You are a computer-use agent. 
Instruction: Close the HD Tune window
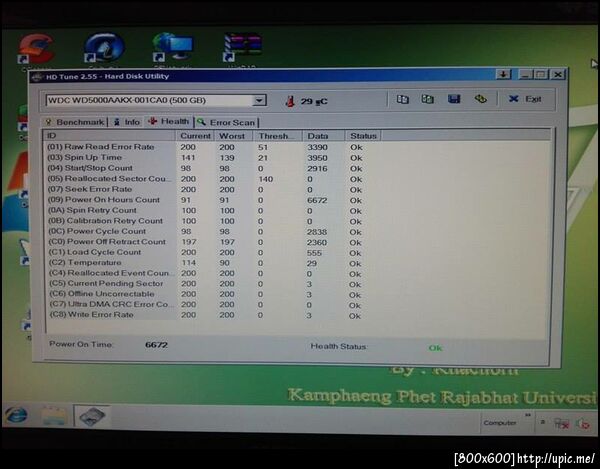click(x=558, y=75)
